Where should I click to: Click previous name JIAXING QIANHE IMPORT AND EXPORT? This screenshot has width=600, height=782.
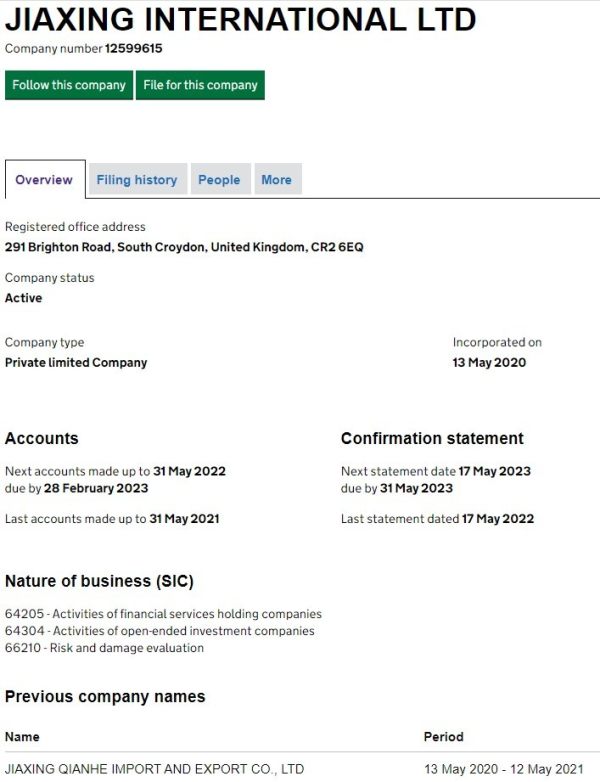[x=154, y=768]
